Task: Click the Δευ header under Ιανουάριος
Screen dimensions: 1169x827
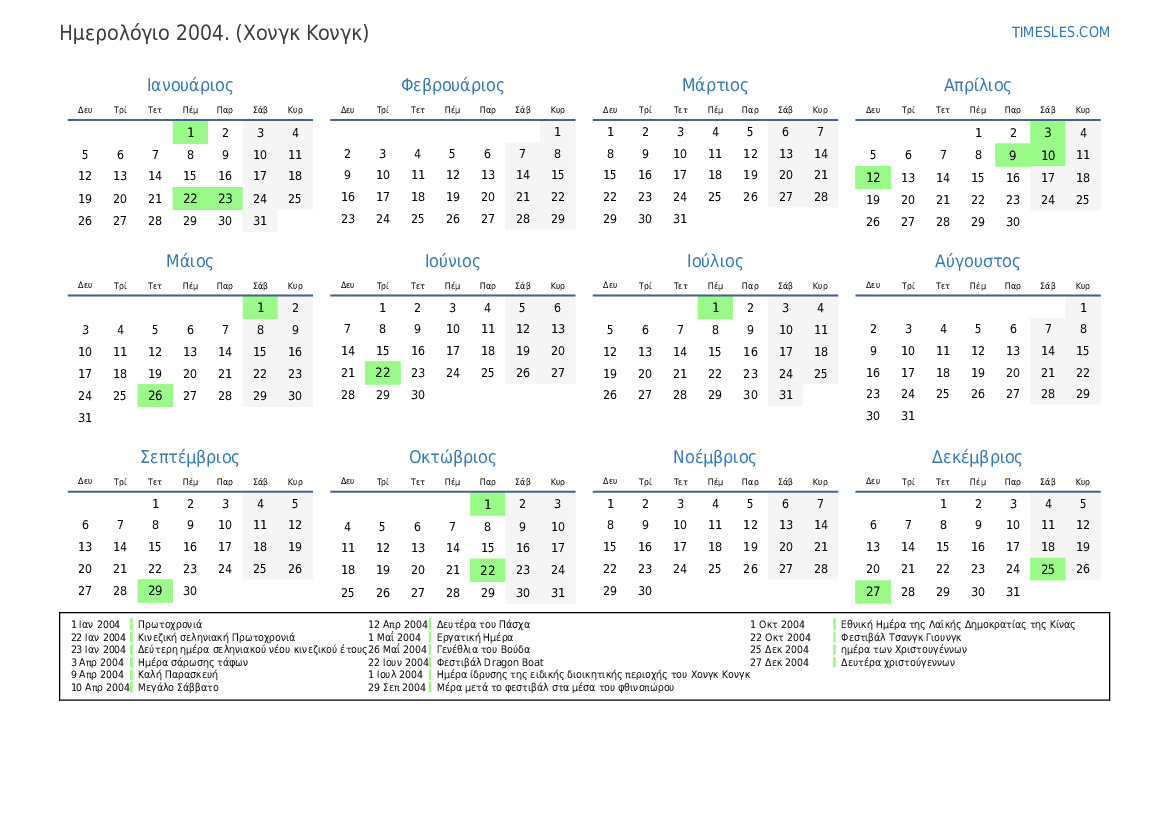Action: coord(85,110)
